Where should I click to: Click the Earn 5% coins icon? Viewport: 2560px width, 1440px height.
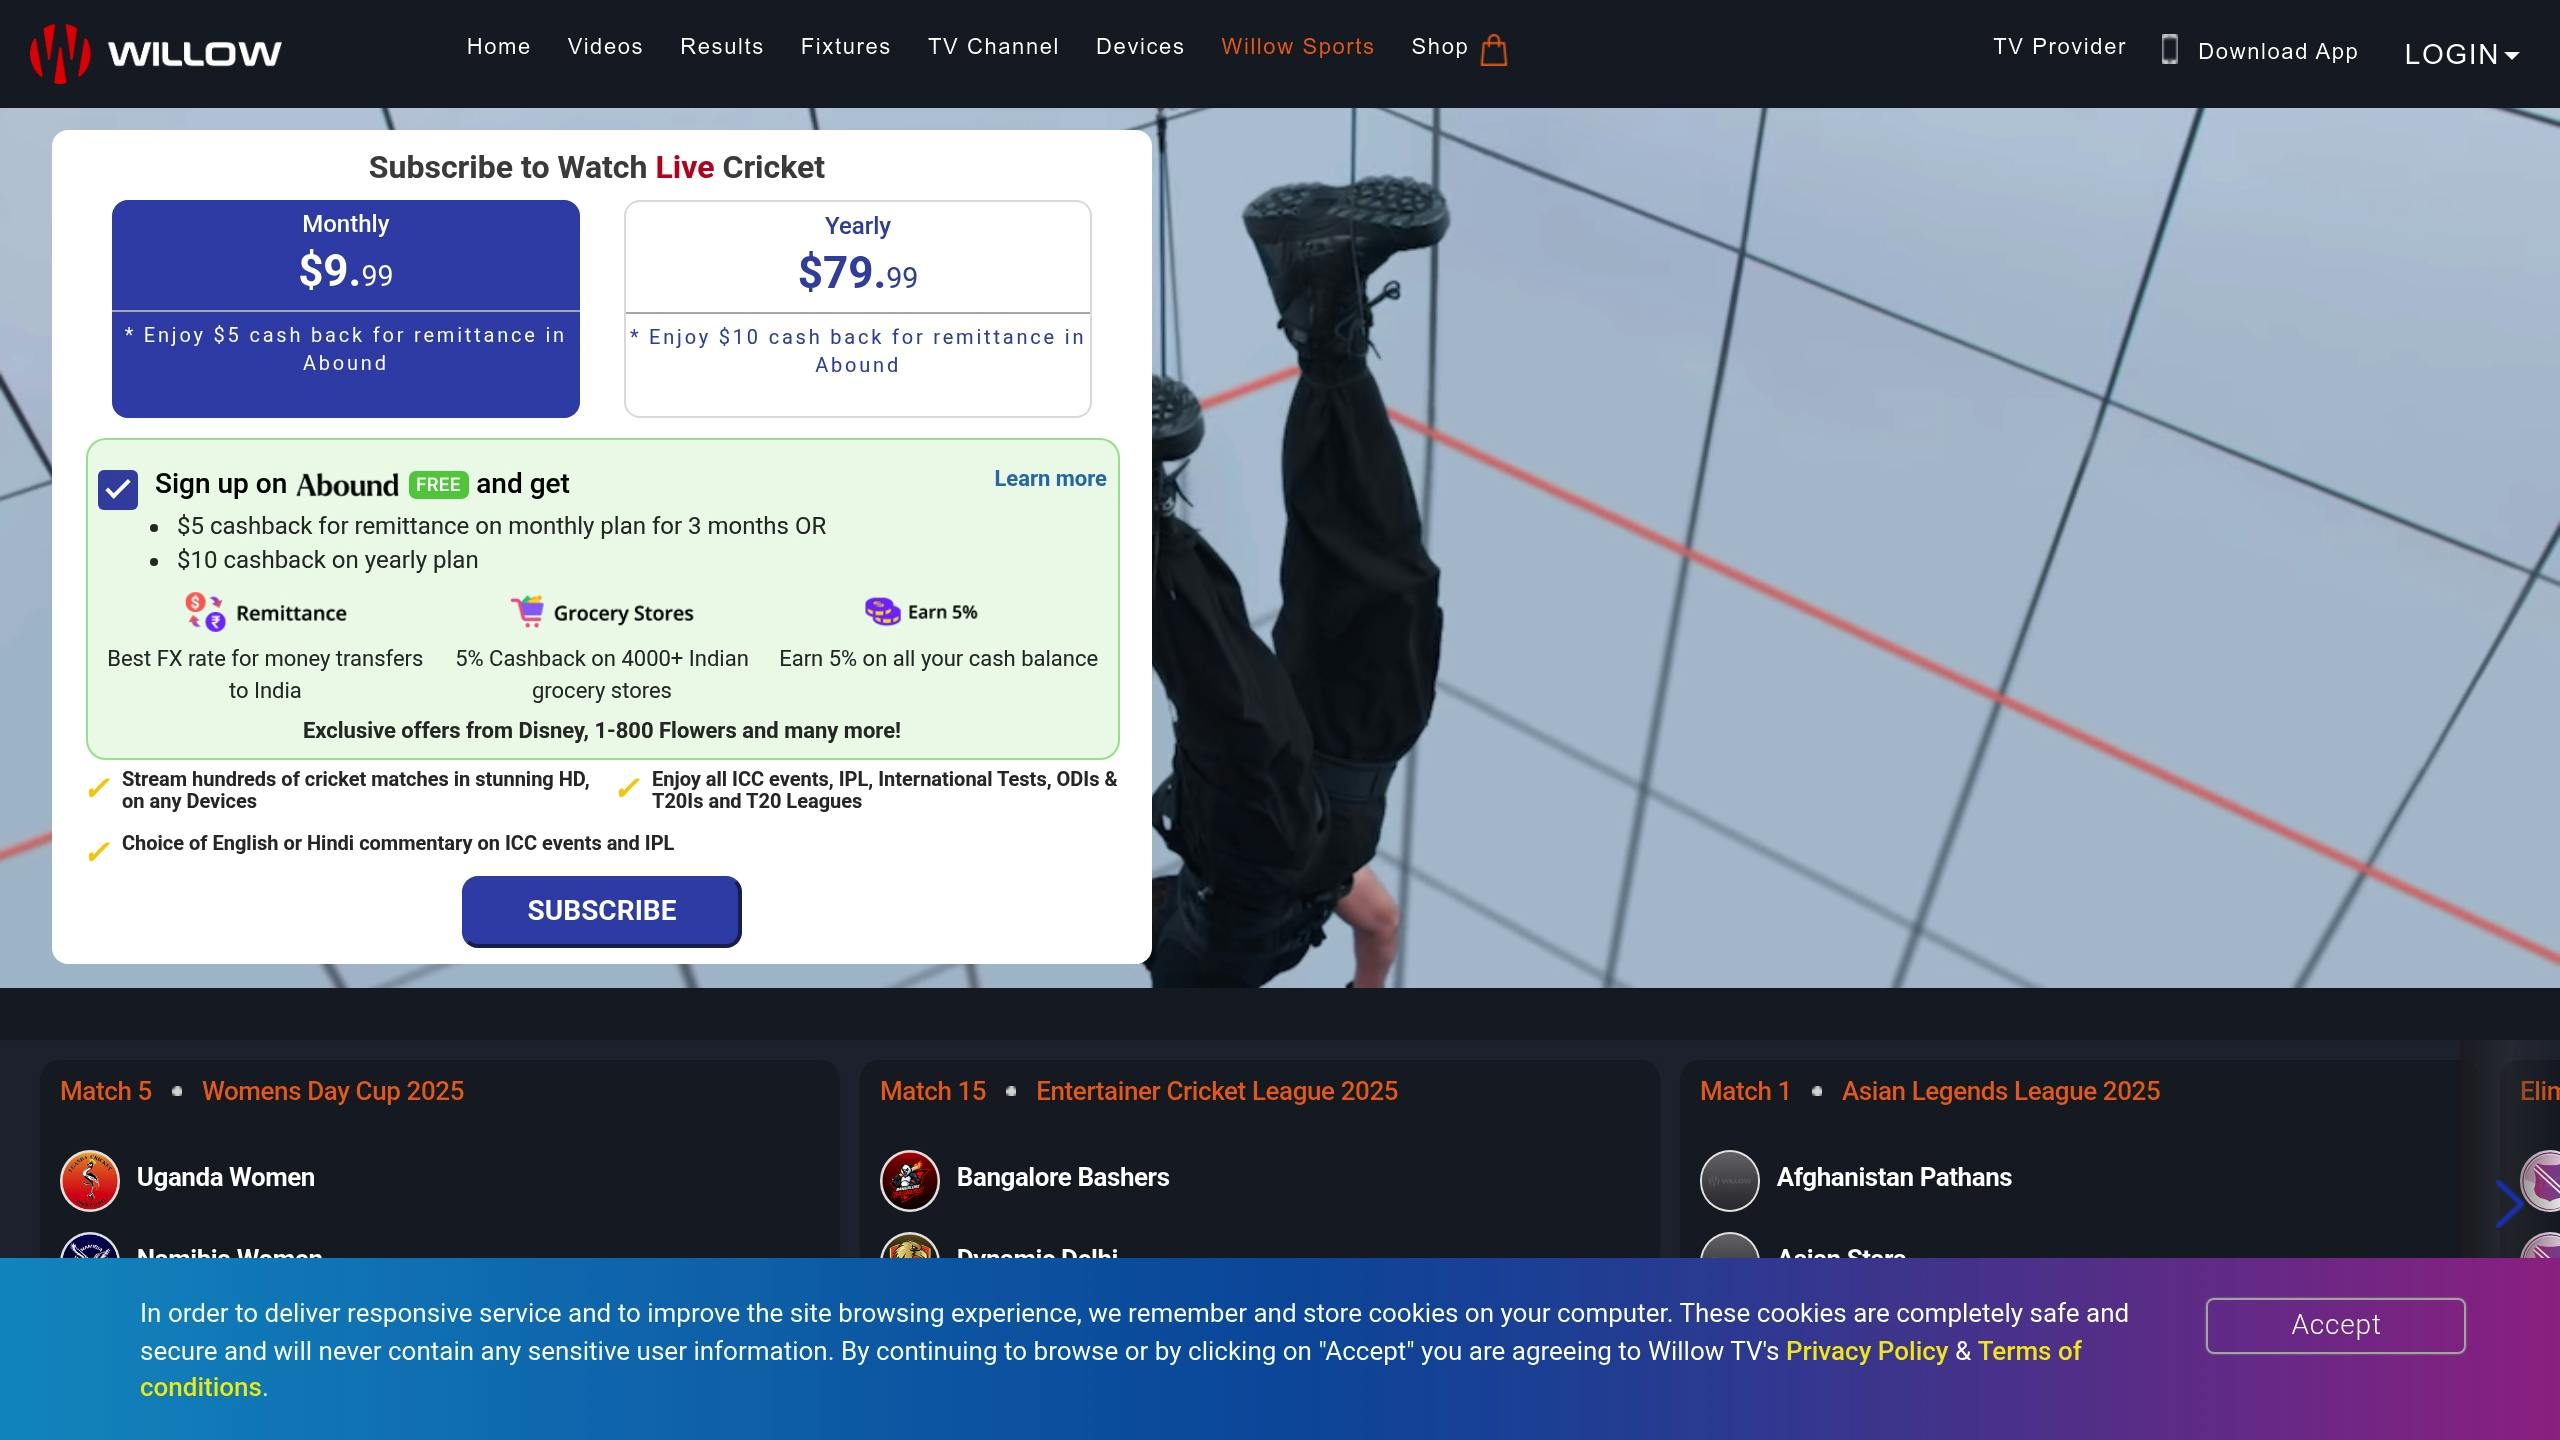pos(882,611)
